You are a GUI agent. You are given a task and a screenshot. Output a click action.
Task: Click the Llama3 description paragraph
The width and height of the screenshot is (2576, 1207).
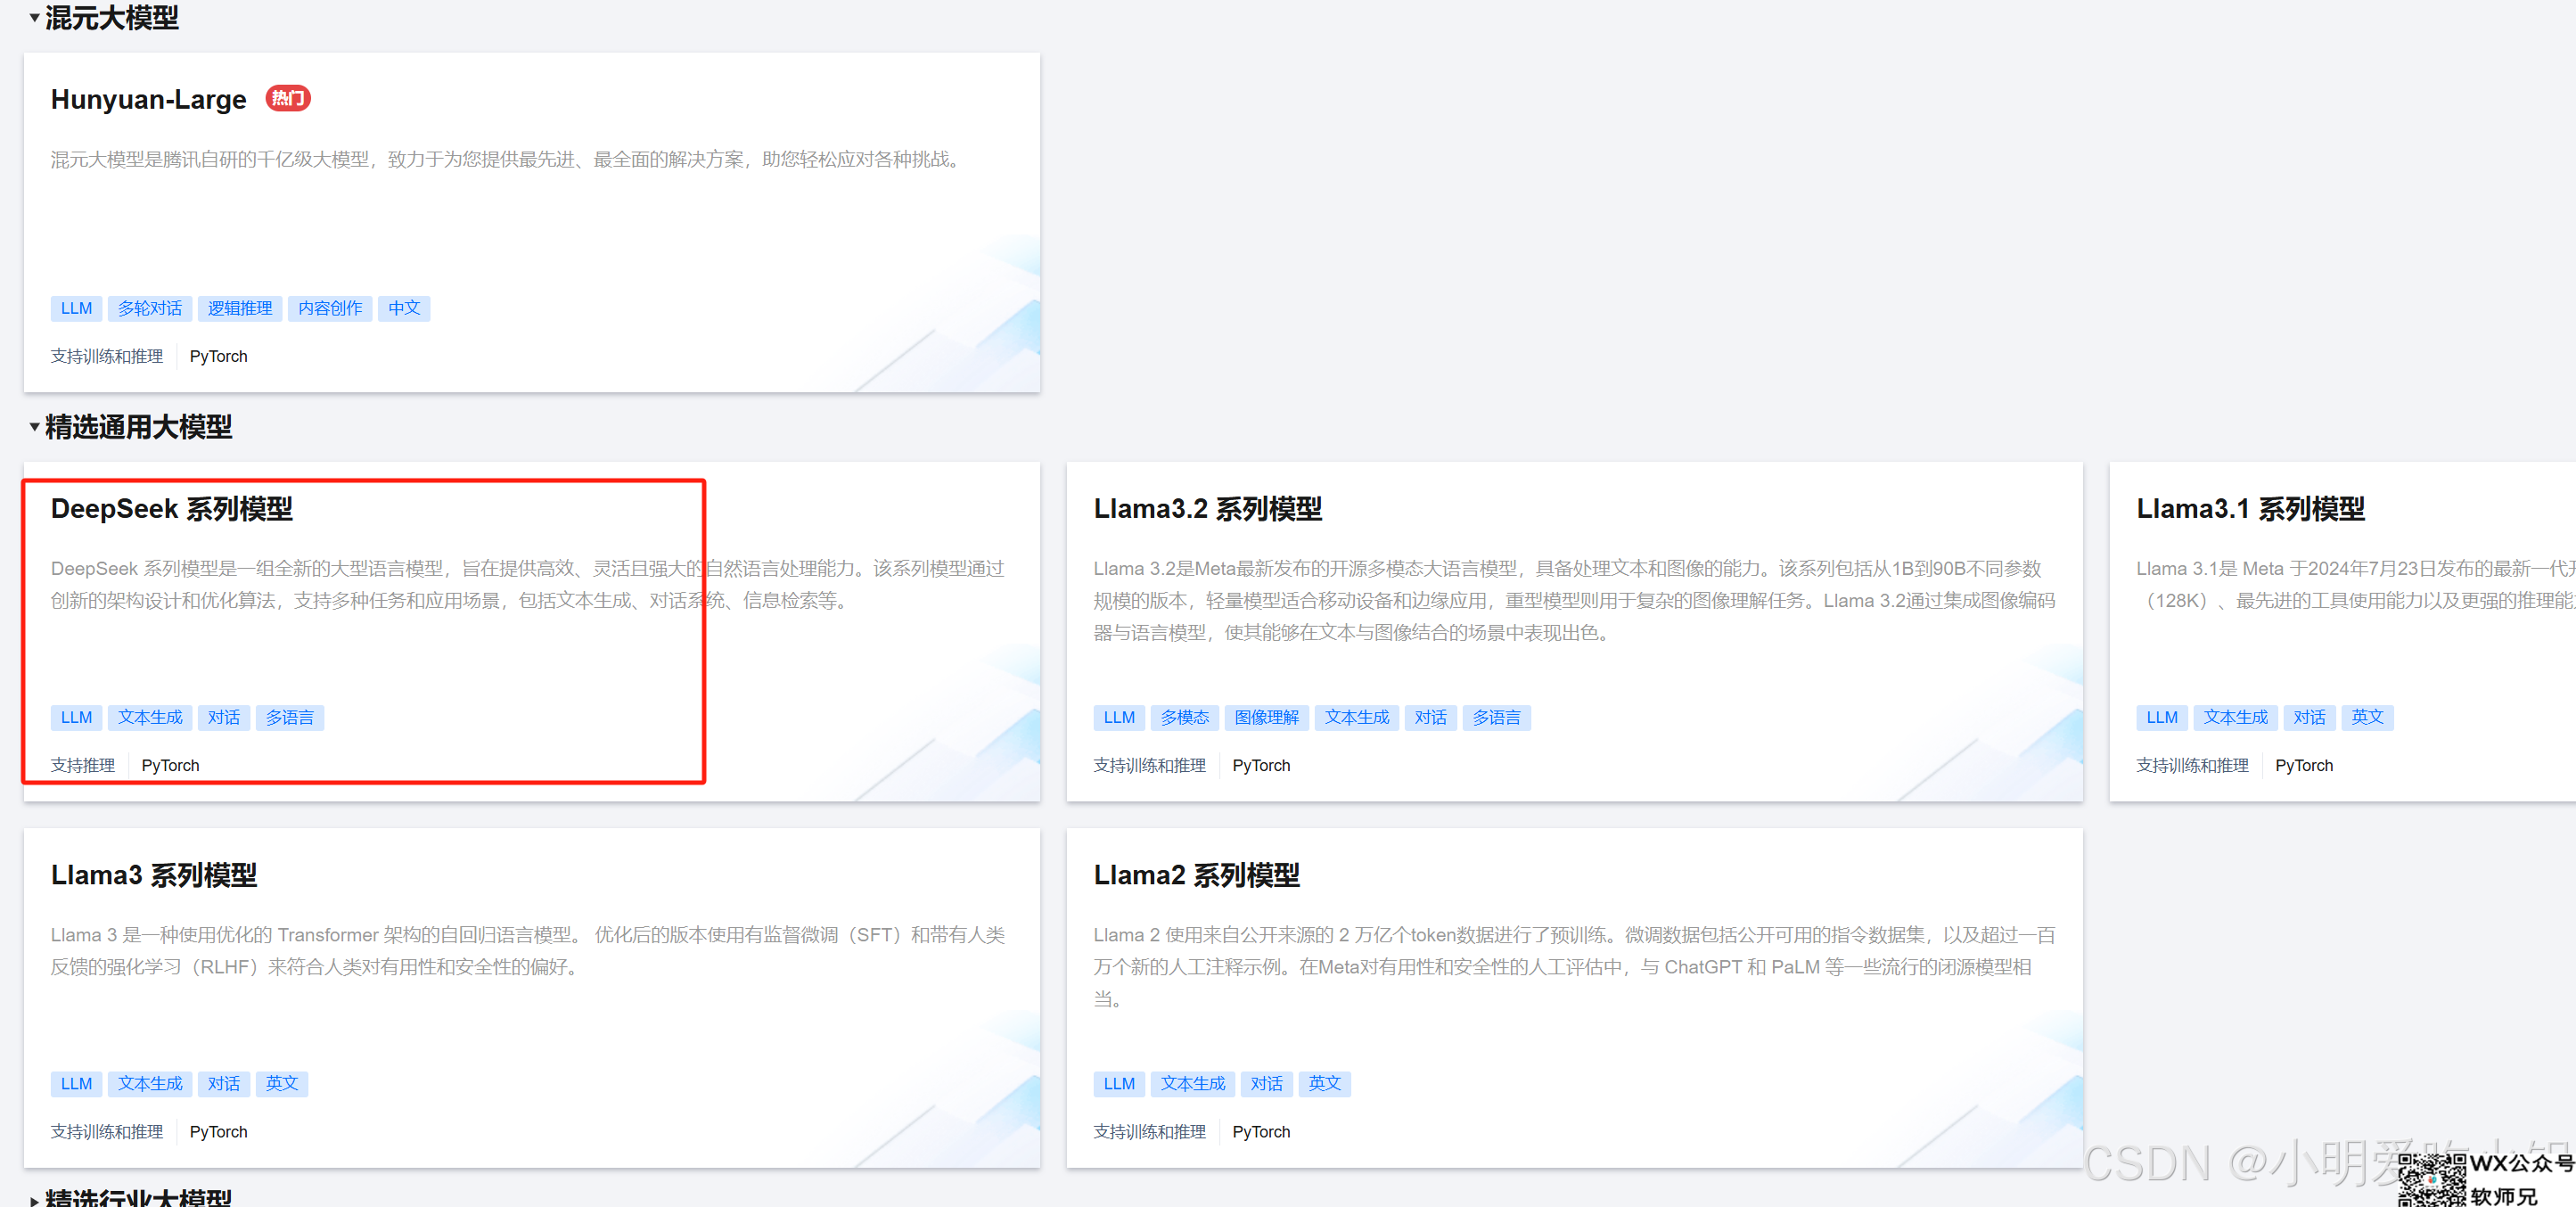[528, 950]
